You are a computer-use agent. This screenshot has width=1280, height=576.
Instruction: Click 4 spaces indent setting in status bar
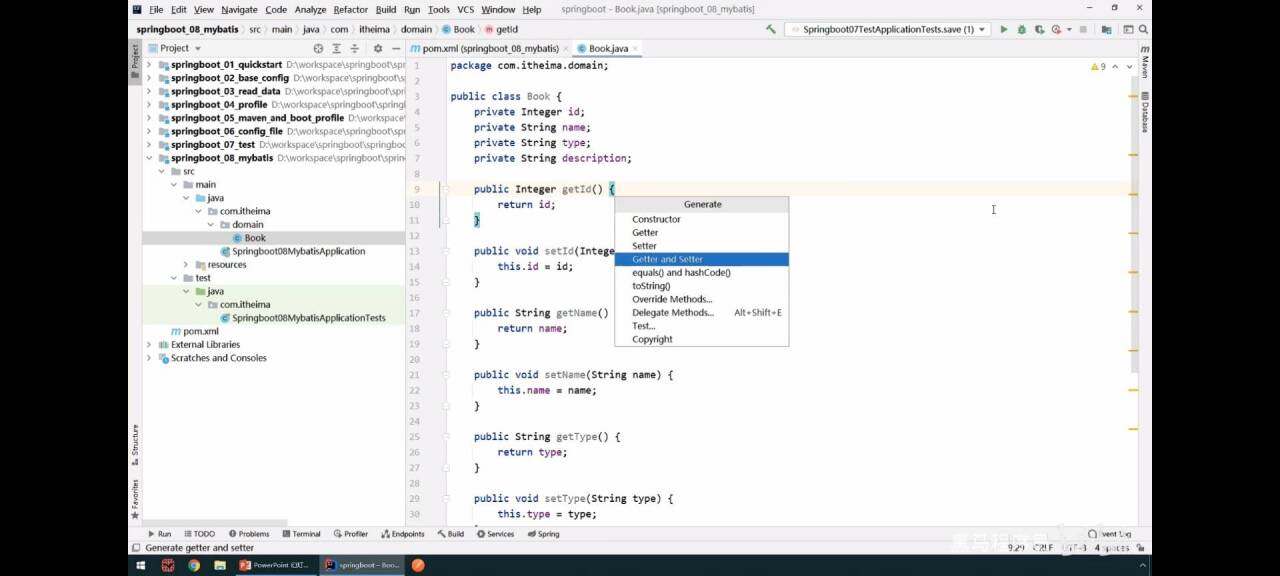[x=1111, y=548]
